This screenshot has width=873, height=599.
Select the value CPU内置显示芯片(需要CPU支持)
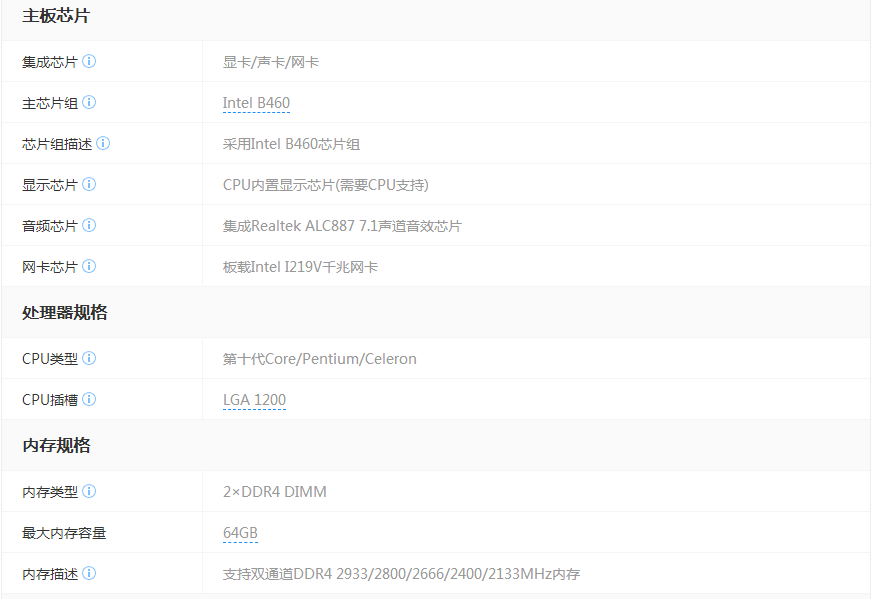(326, 185)
